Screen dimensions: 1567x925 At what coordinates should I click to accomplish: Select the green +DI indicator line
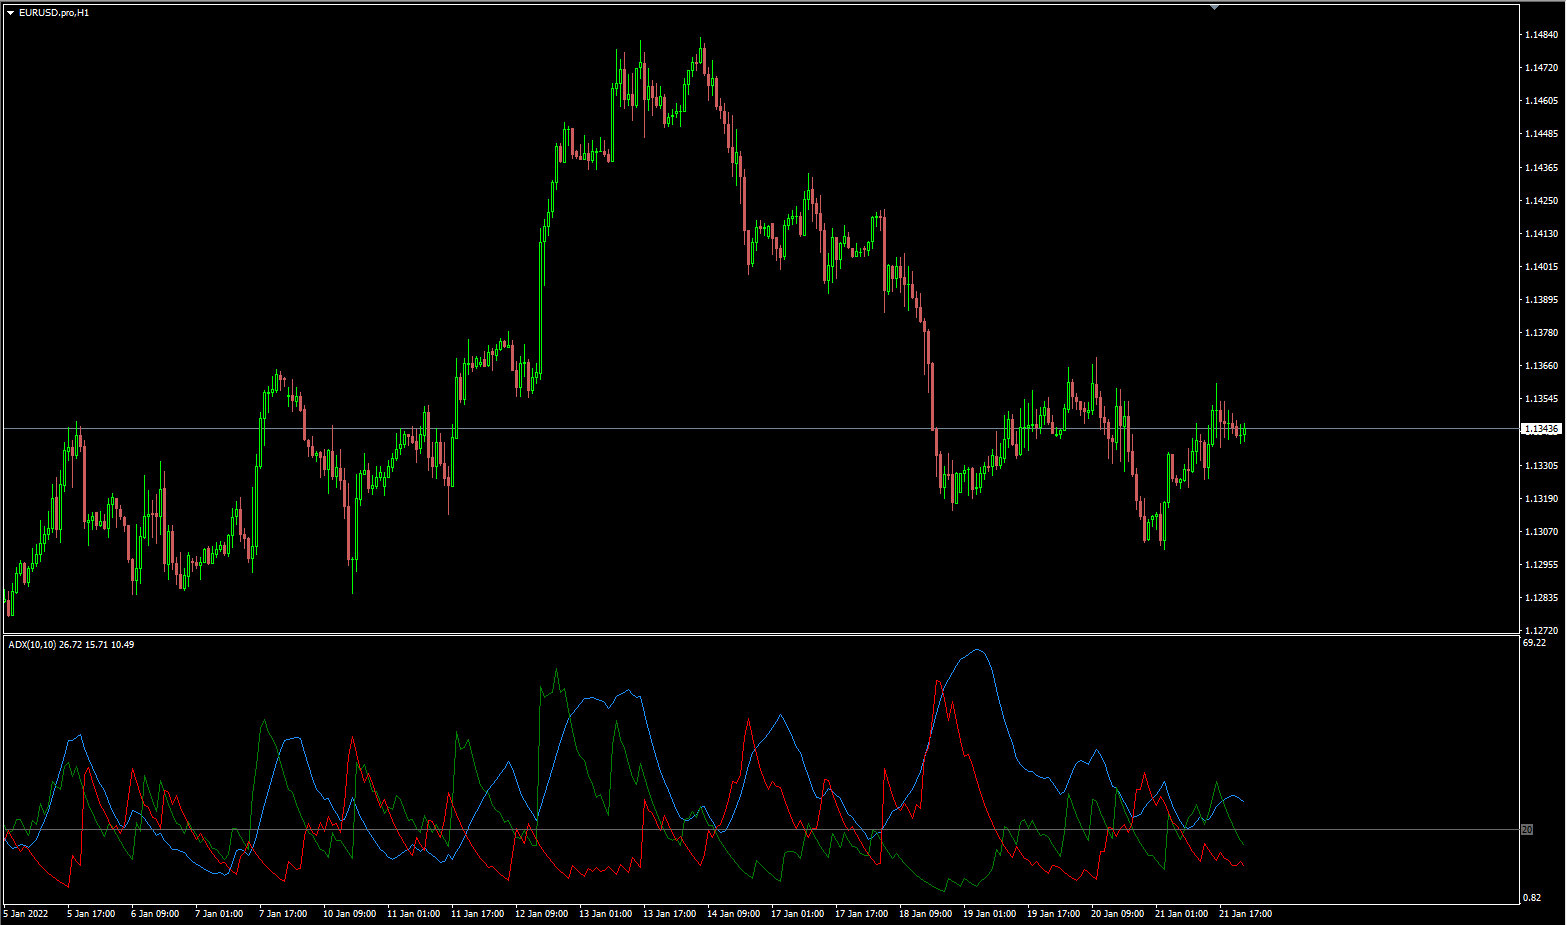pyautogui.click(x=557, y=668)
